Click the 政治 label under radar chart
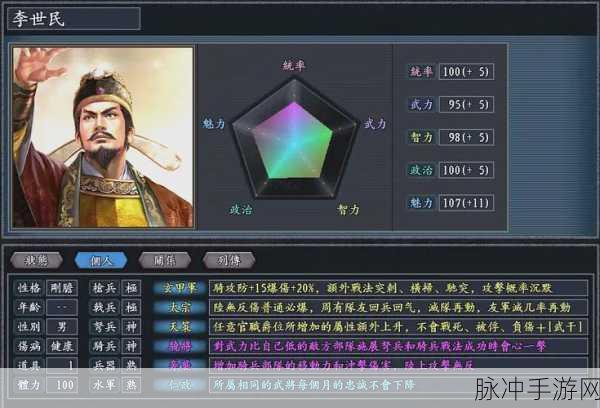Viewport: 600px width, 408px height. [241, 209]
